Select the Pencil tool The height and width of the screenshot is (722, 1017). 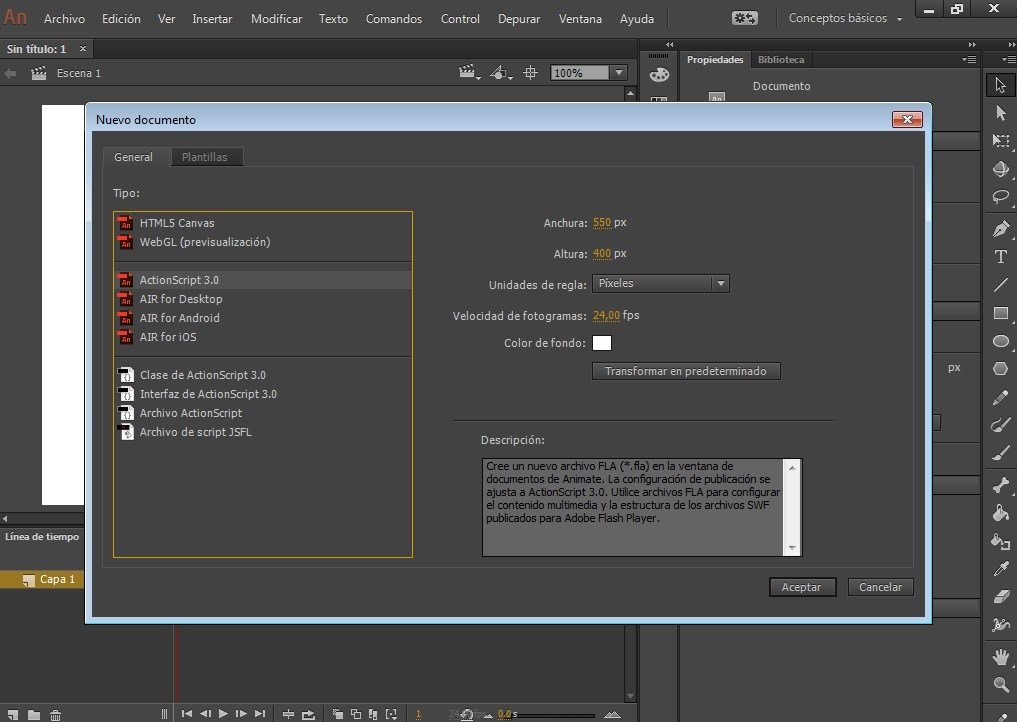click(x=1000, y=398)
